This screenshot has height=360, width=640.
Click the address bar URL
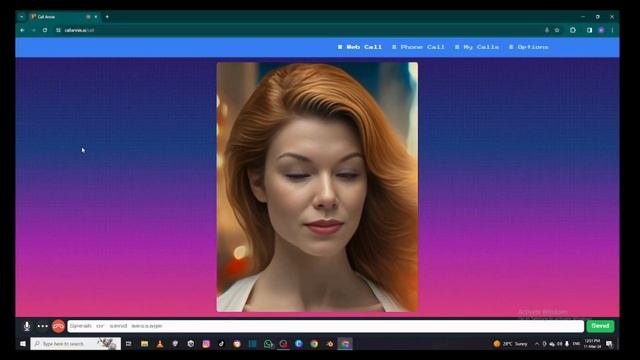80,30
